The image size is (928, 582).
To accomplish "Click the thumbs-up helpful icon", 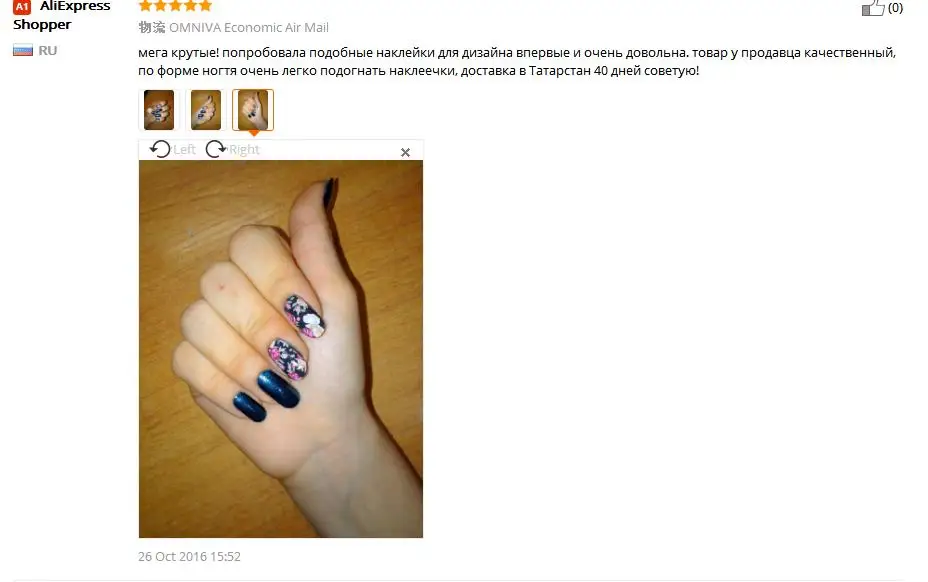I will (x=873, y=8).
